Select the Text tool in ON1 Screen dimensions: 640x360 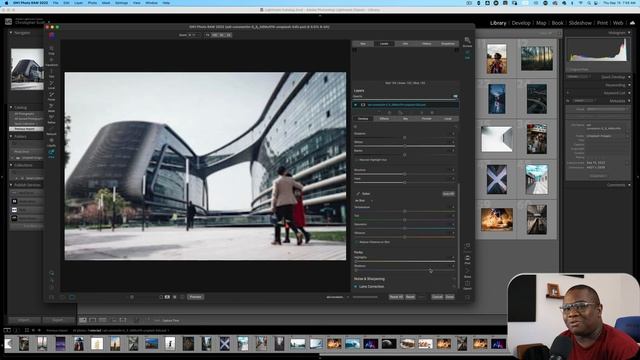coord(51,73)
